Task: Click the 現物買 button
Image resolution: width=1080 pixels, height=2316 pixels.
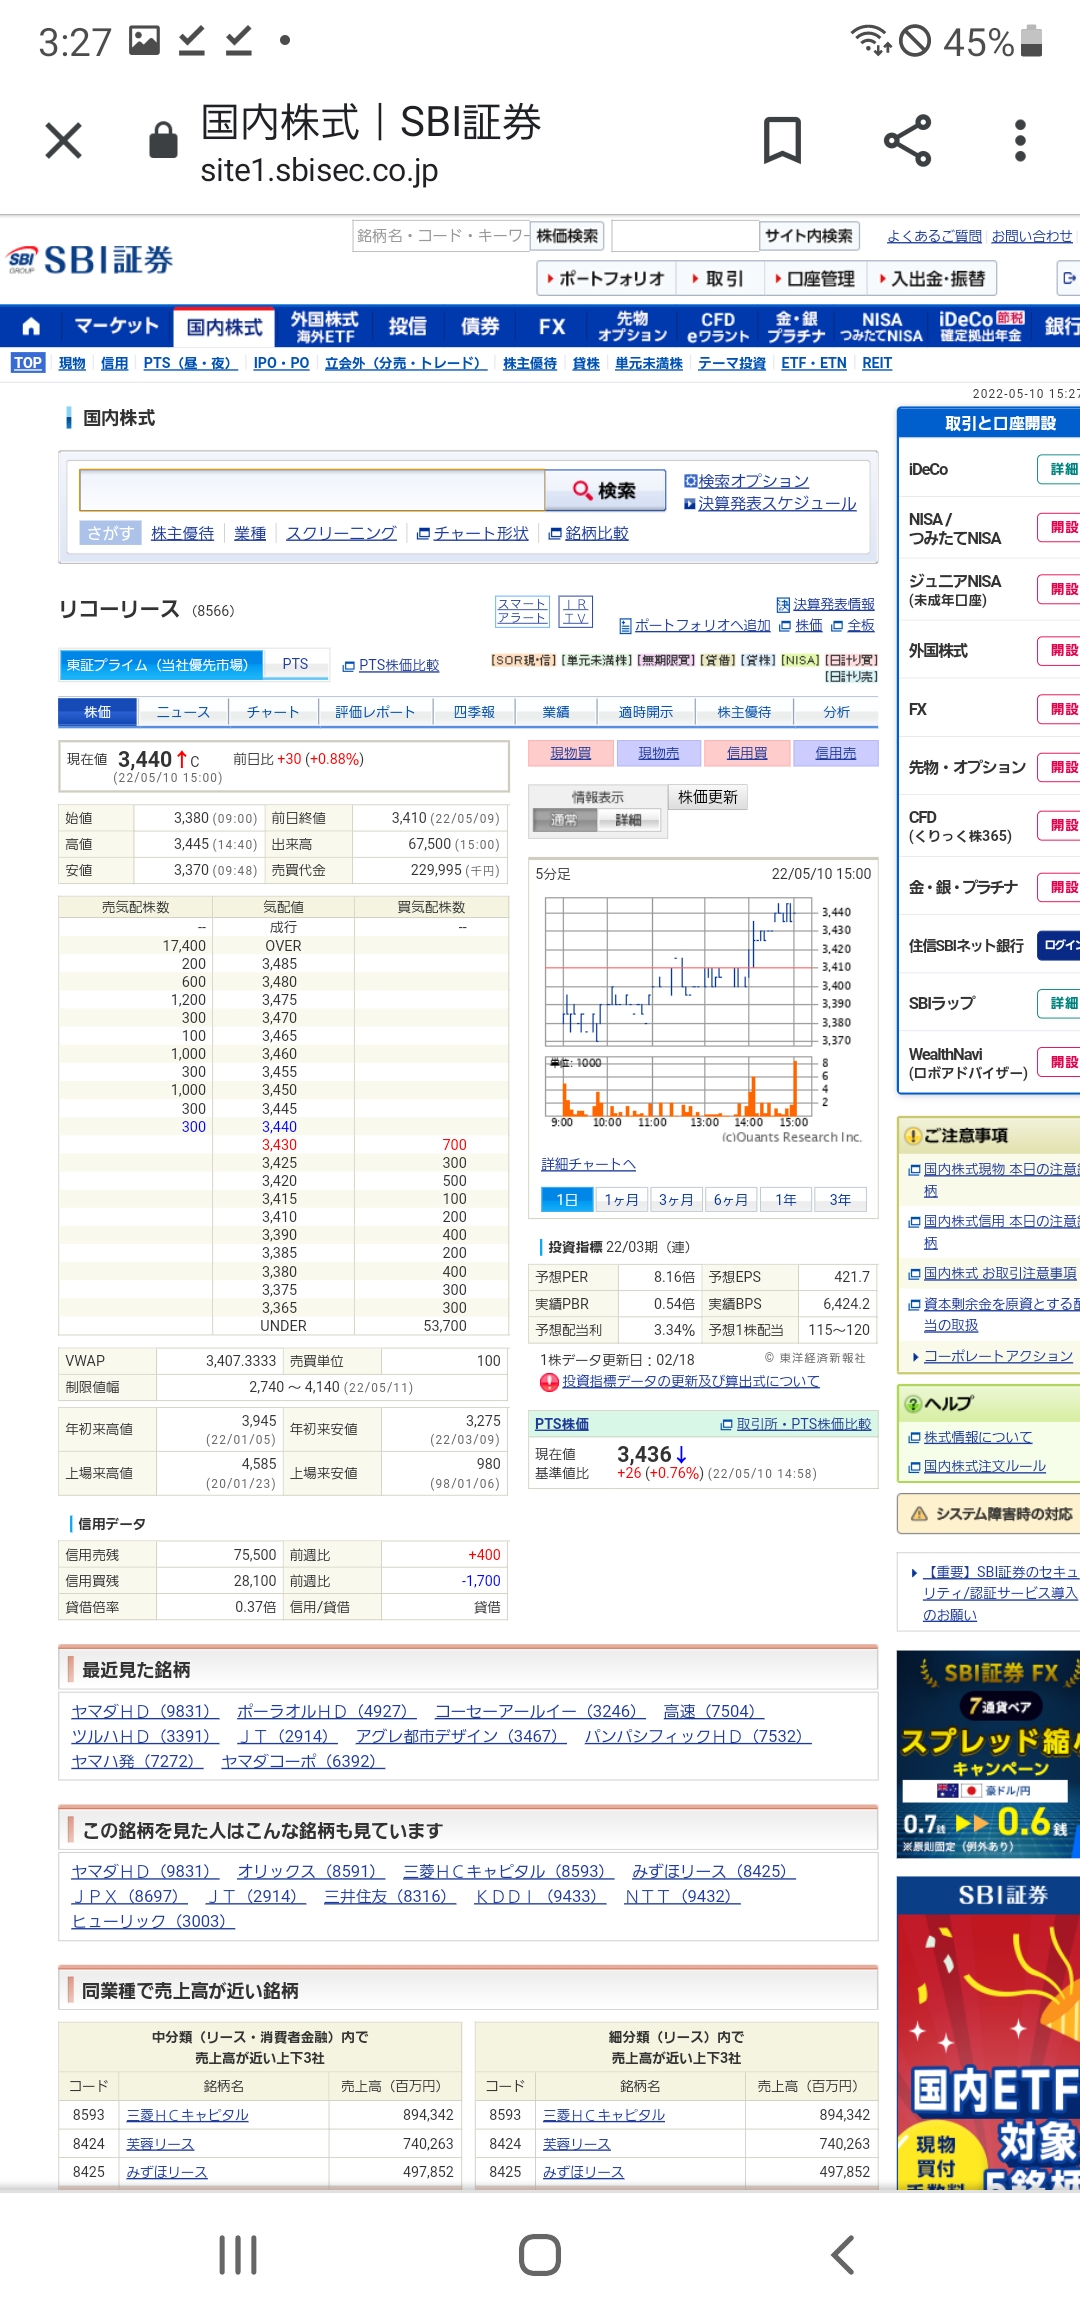Action: pos(571,753)
